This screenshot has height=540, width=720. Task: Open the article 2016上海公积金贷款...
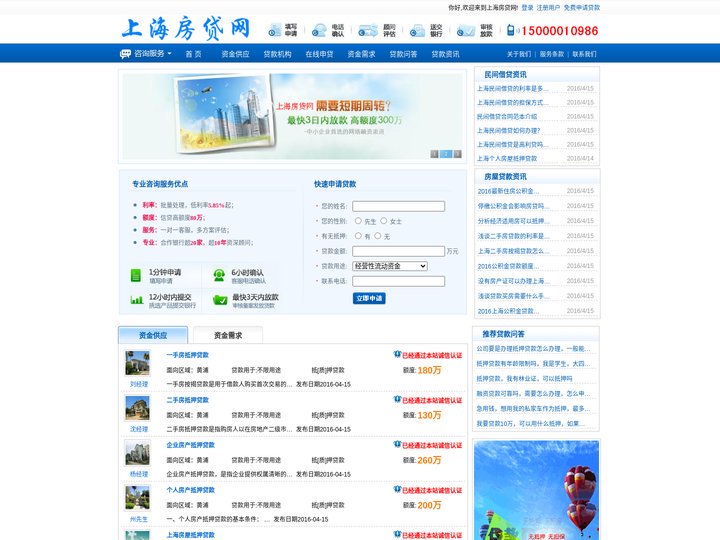[x=508, y=311]
